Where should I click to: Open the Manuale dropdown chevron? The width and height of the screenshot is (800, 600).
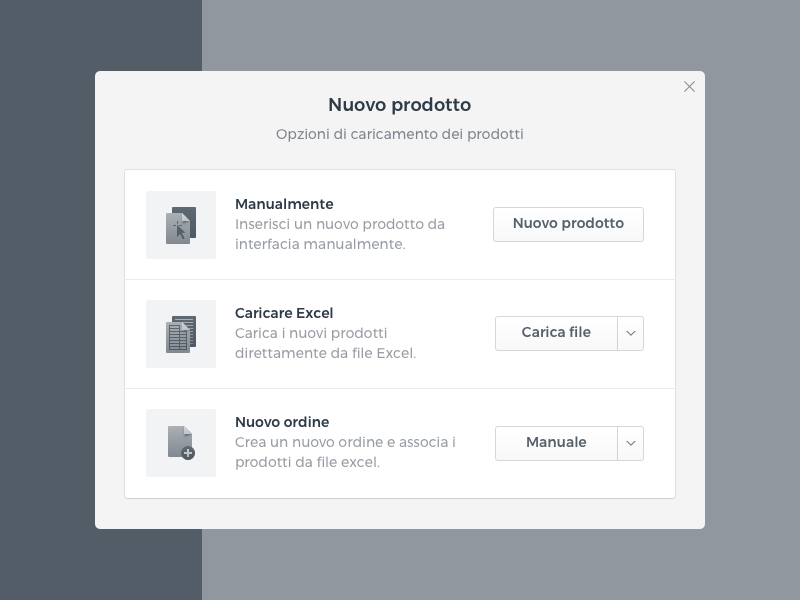pos(630,443)
